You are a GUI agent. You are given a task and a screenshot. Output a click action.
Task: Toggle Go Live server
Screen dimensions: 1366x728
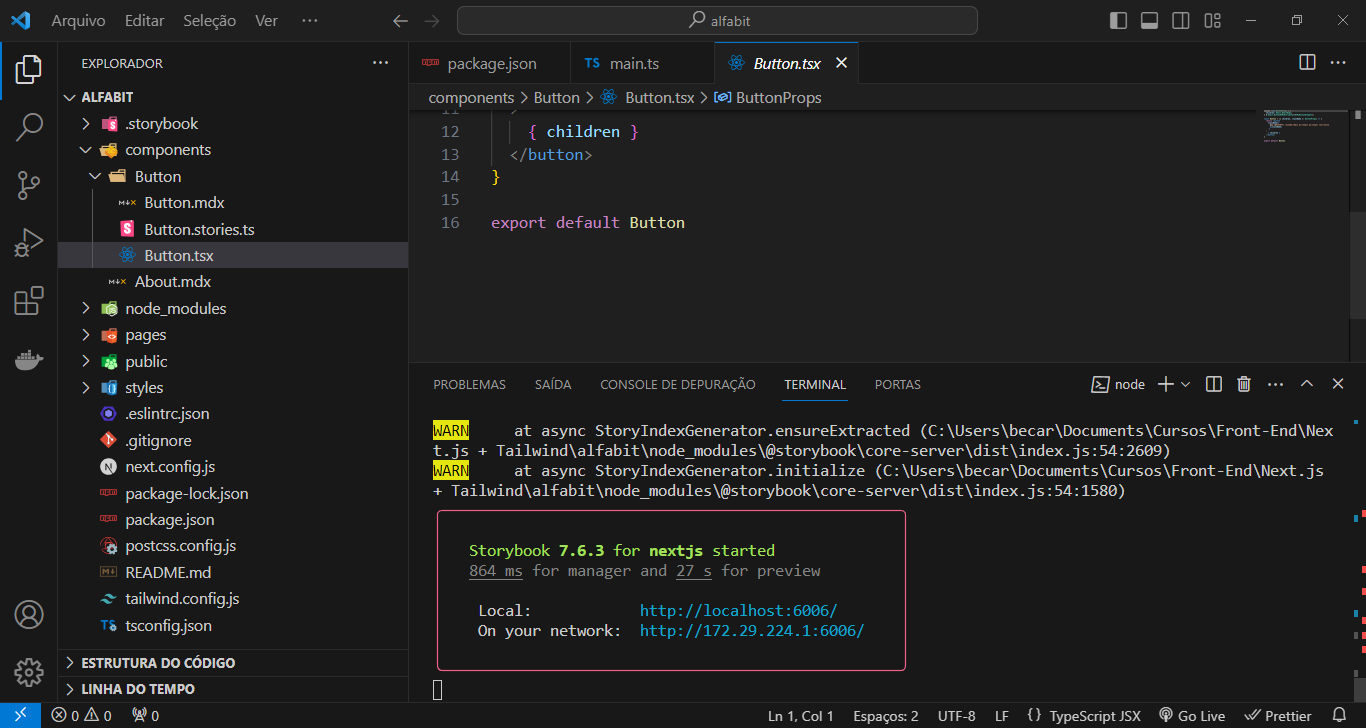click(x=1192, y=715)
